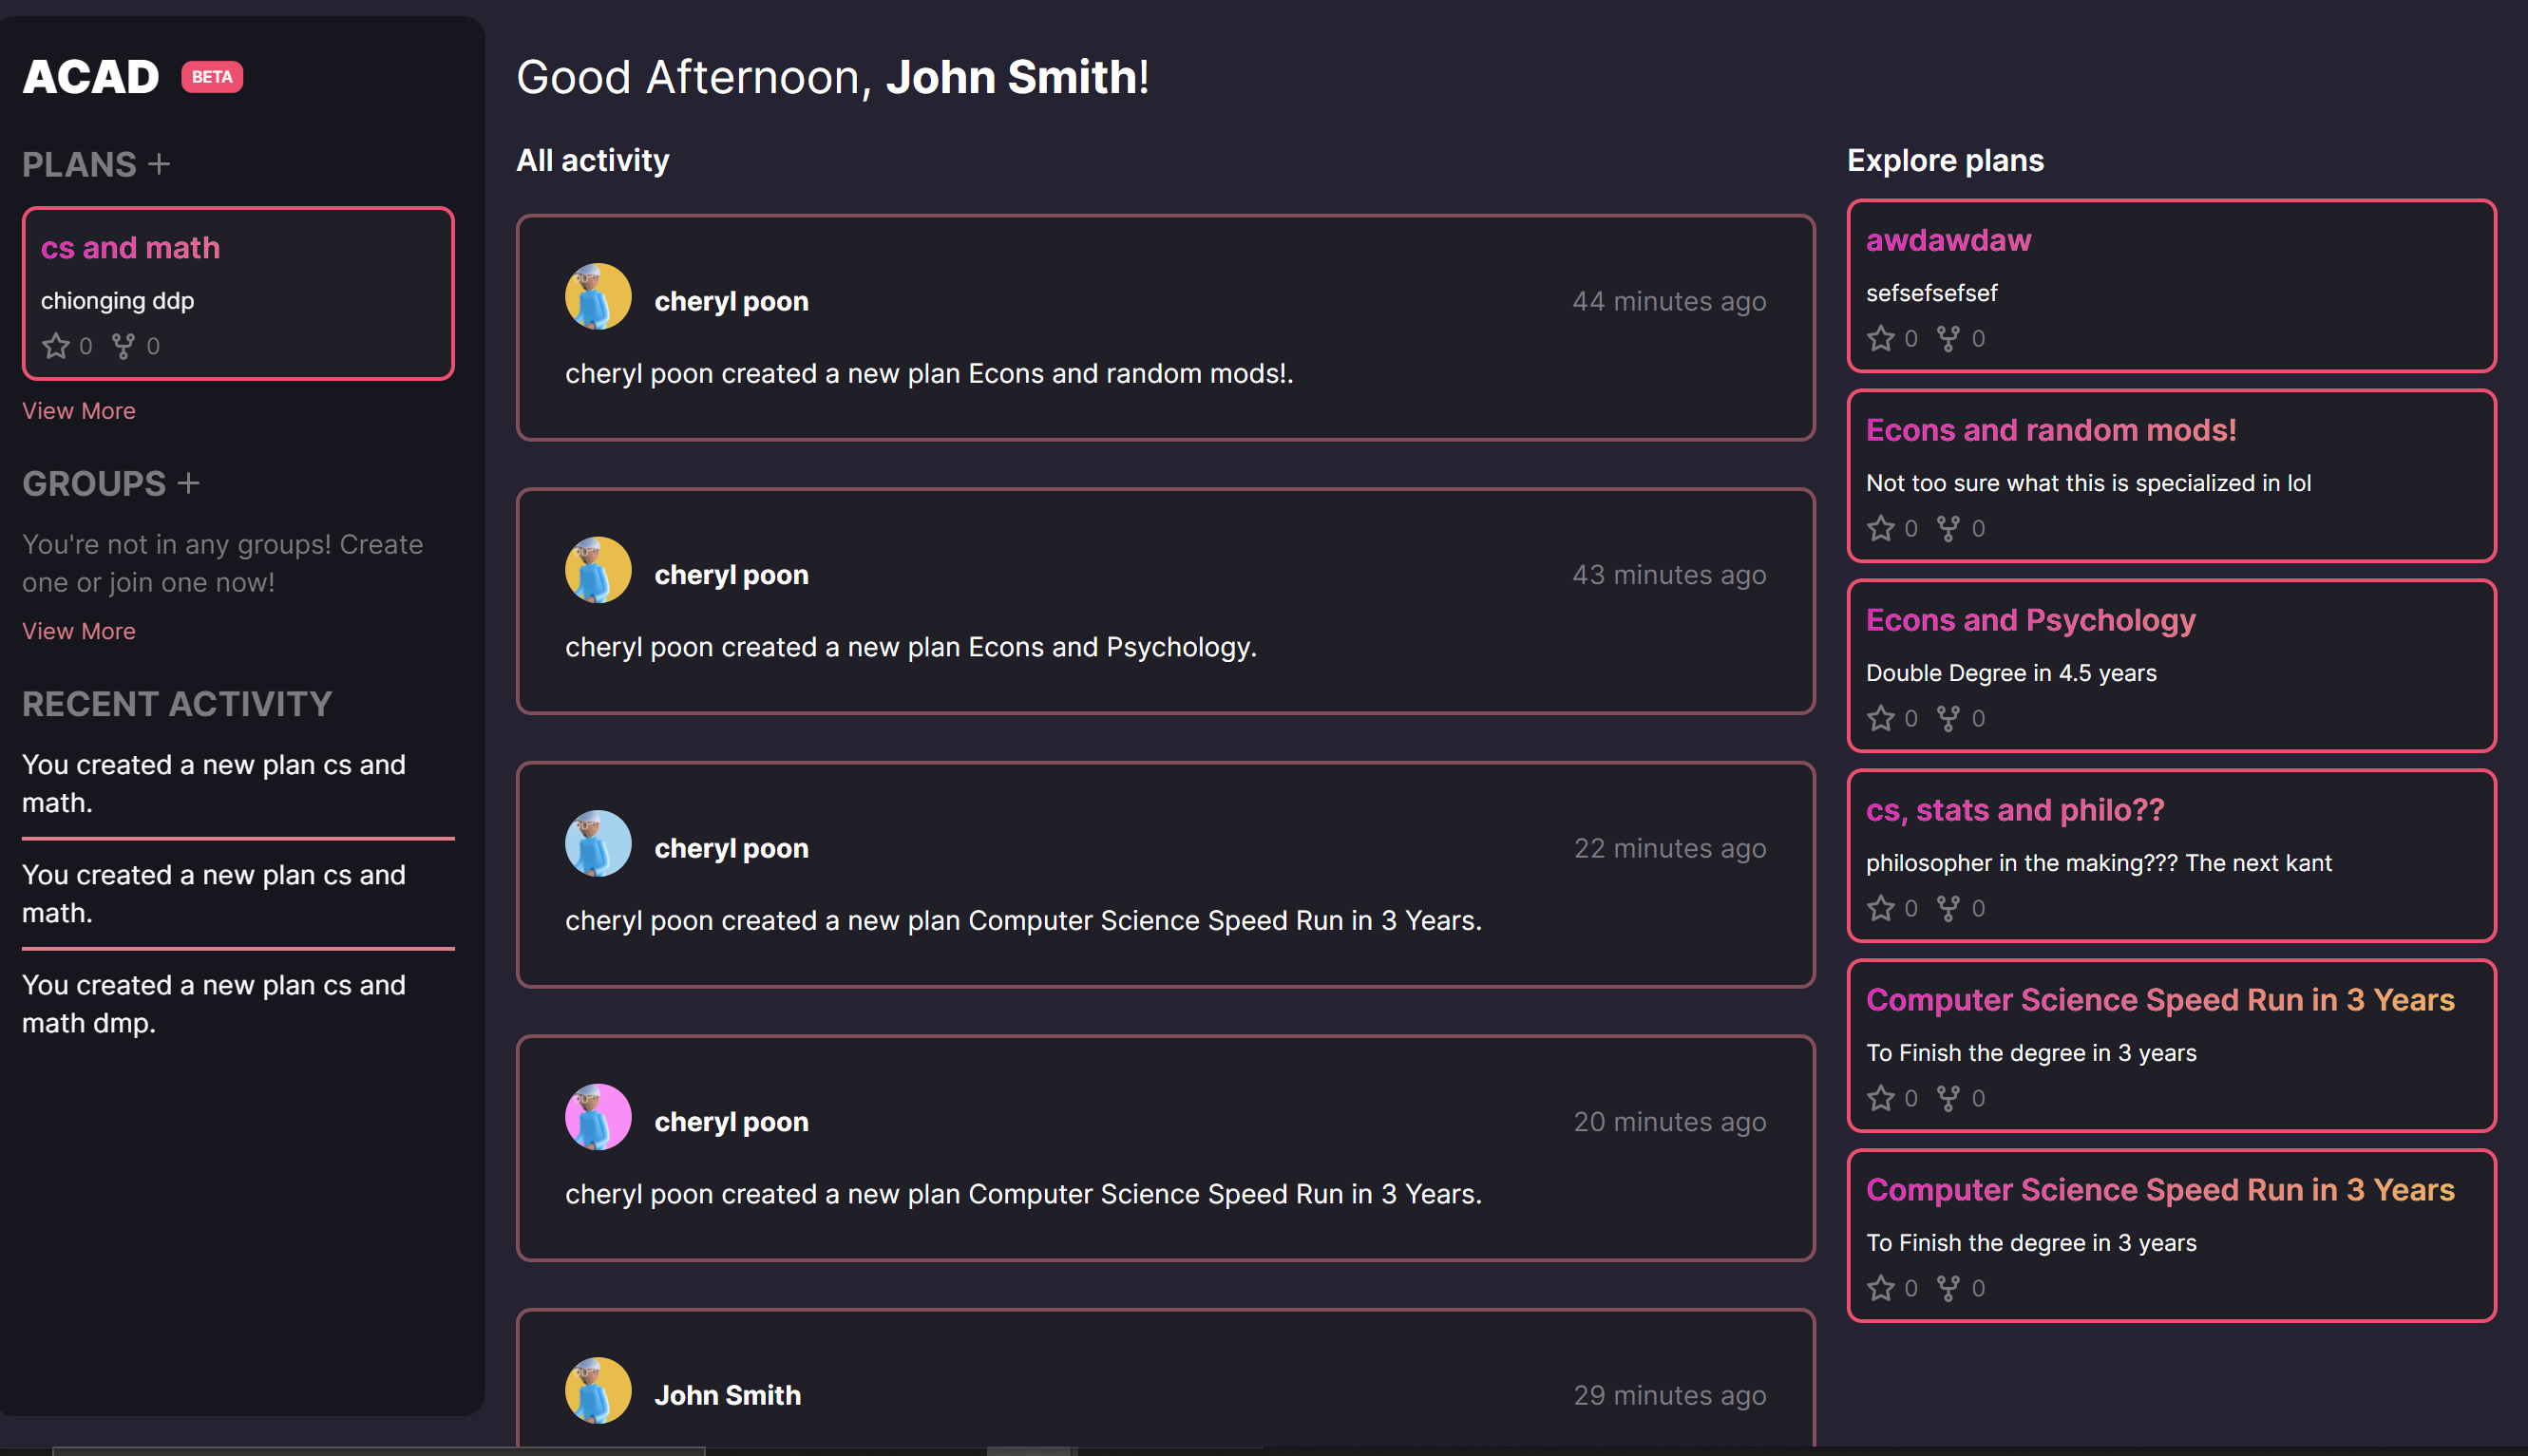This screenshot has width=2528, height=1456.
Task: Open the 'awdawdaw' plan title
Action: point(1948,241)
